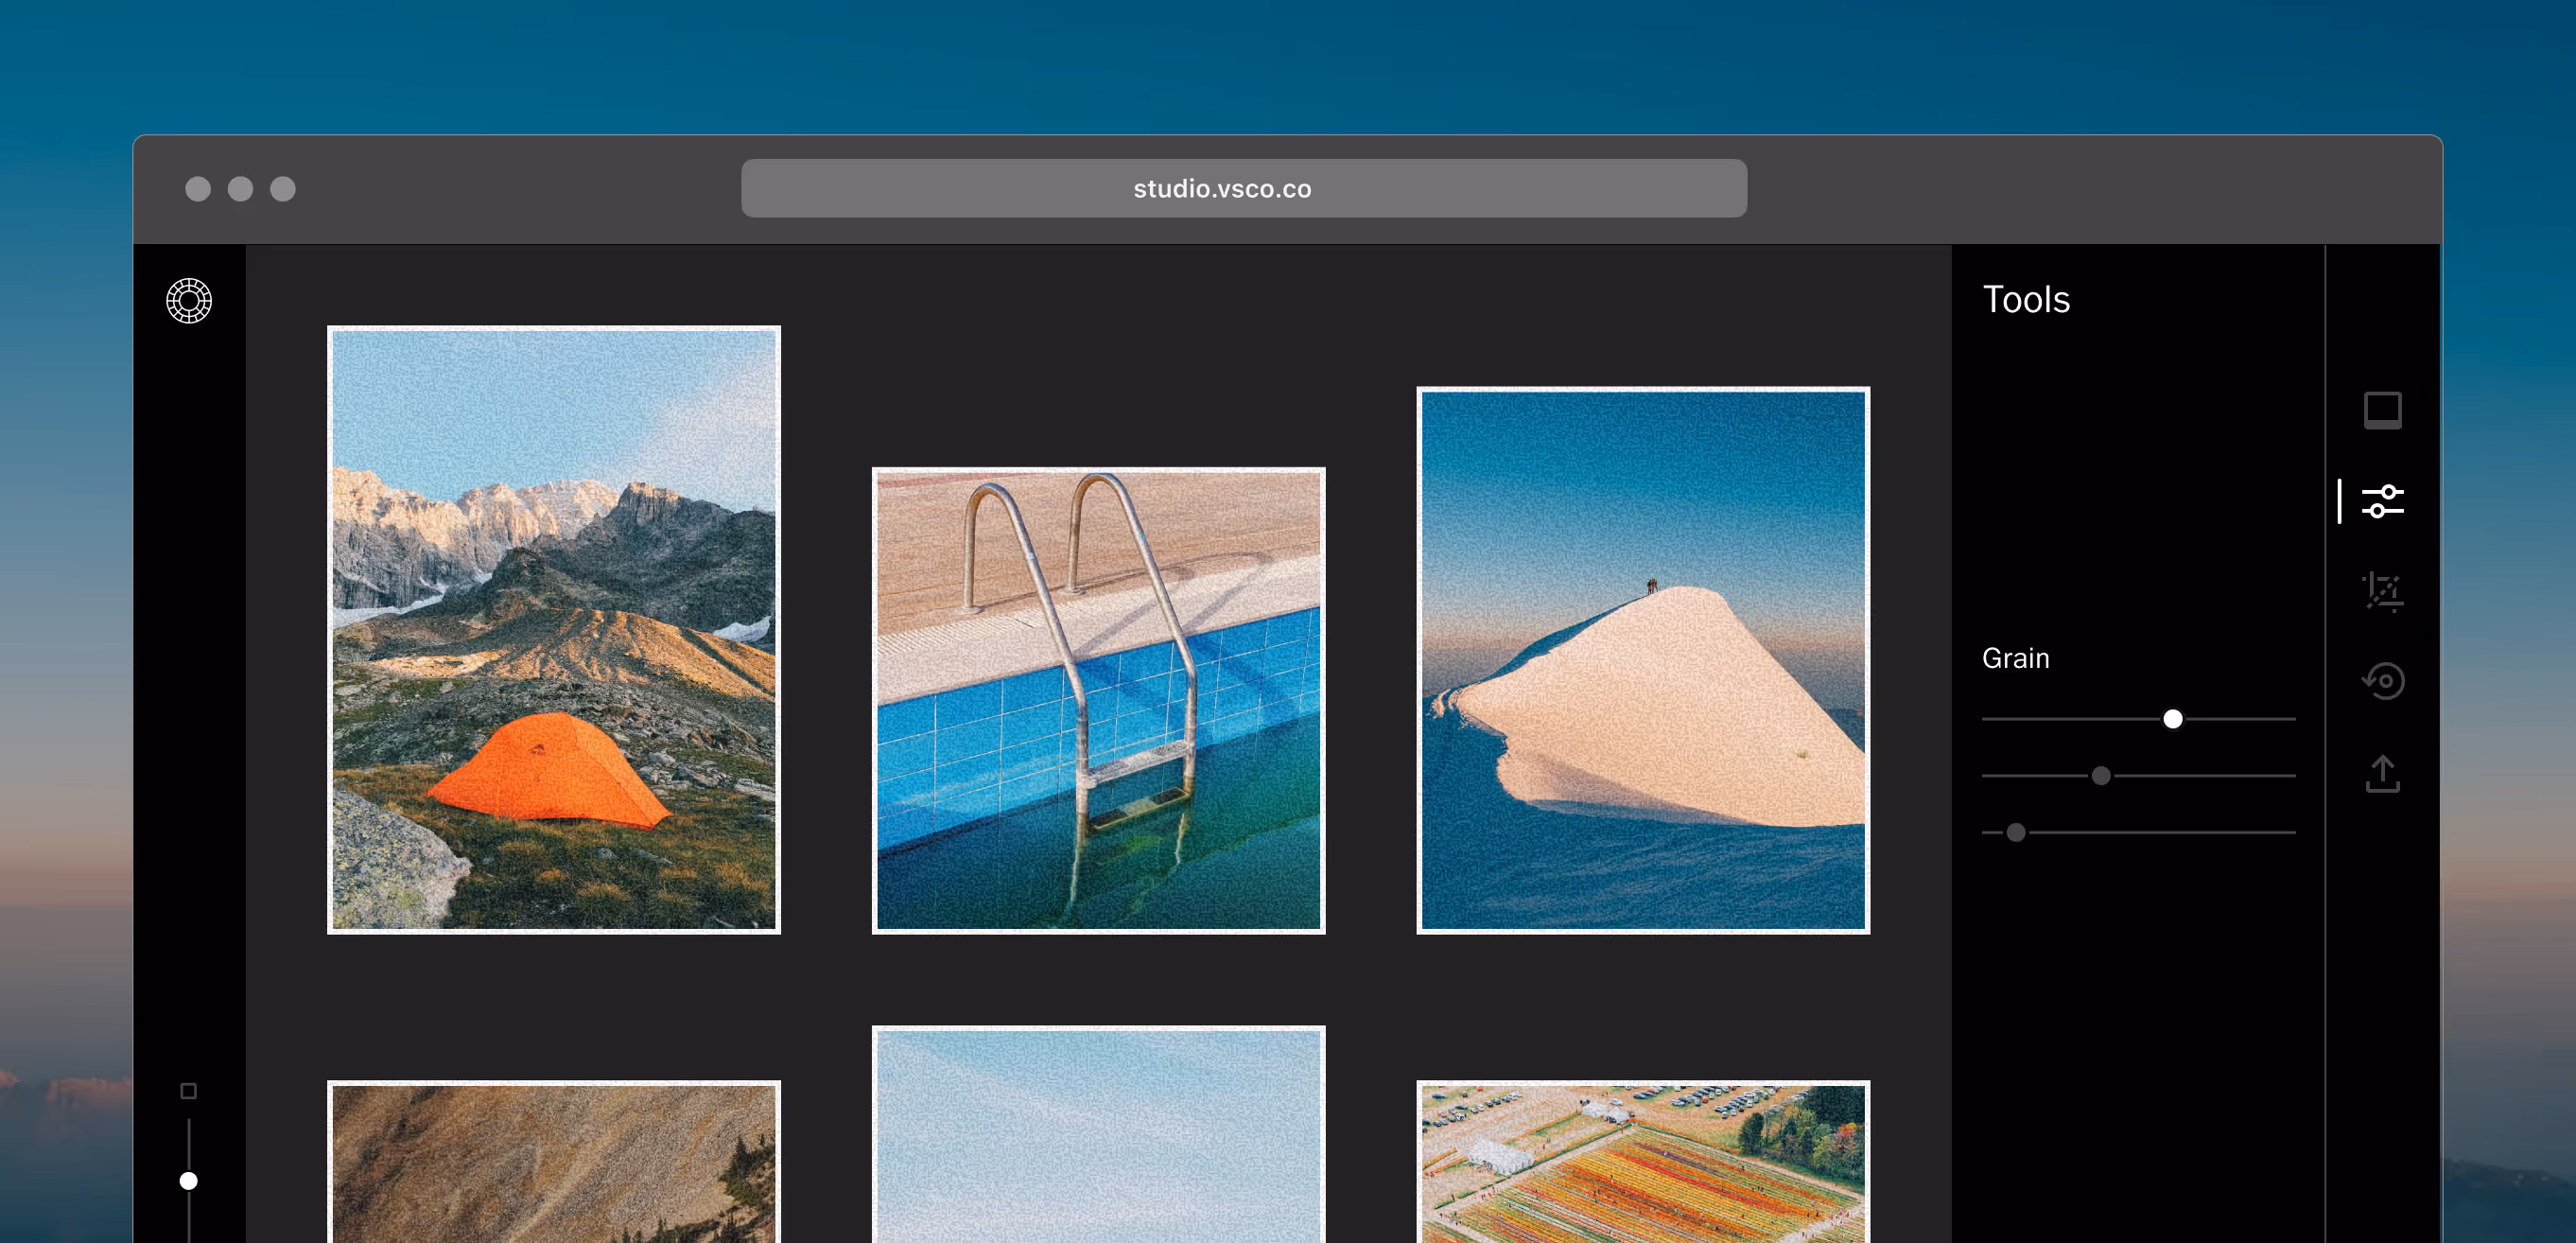The width and height of the screenshot is (2576, 1243).
Task: Click the Tools panel heading
Action: click(2026, 300)
